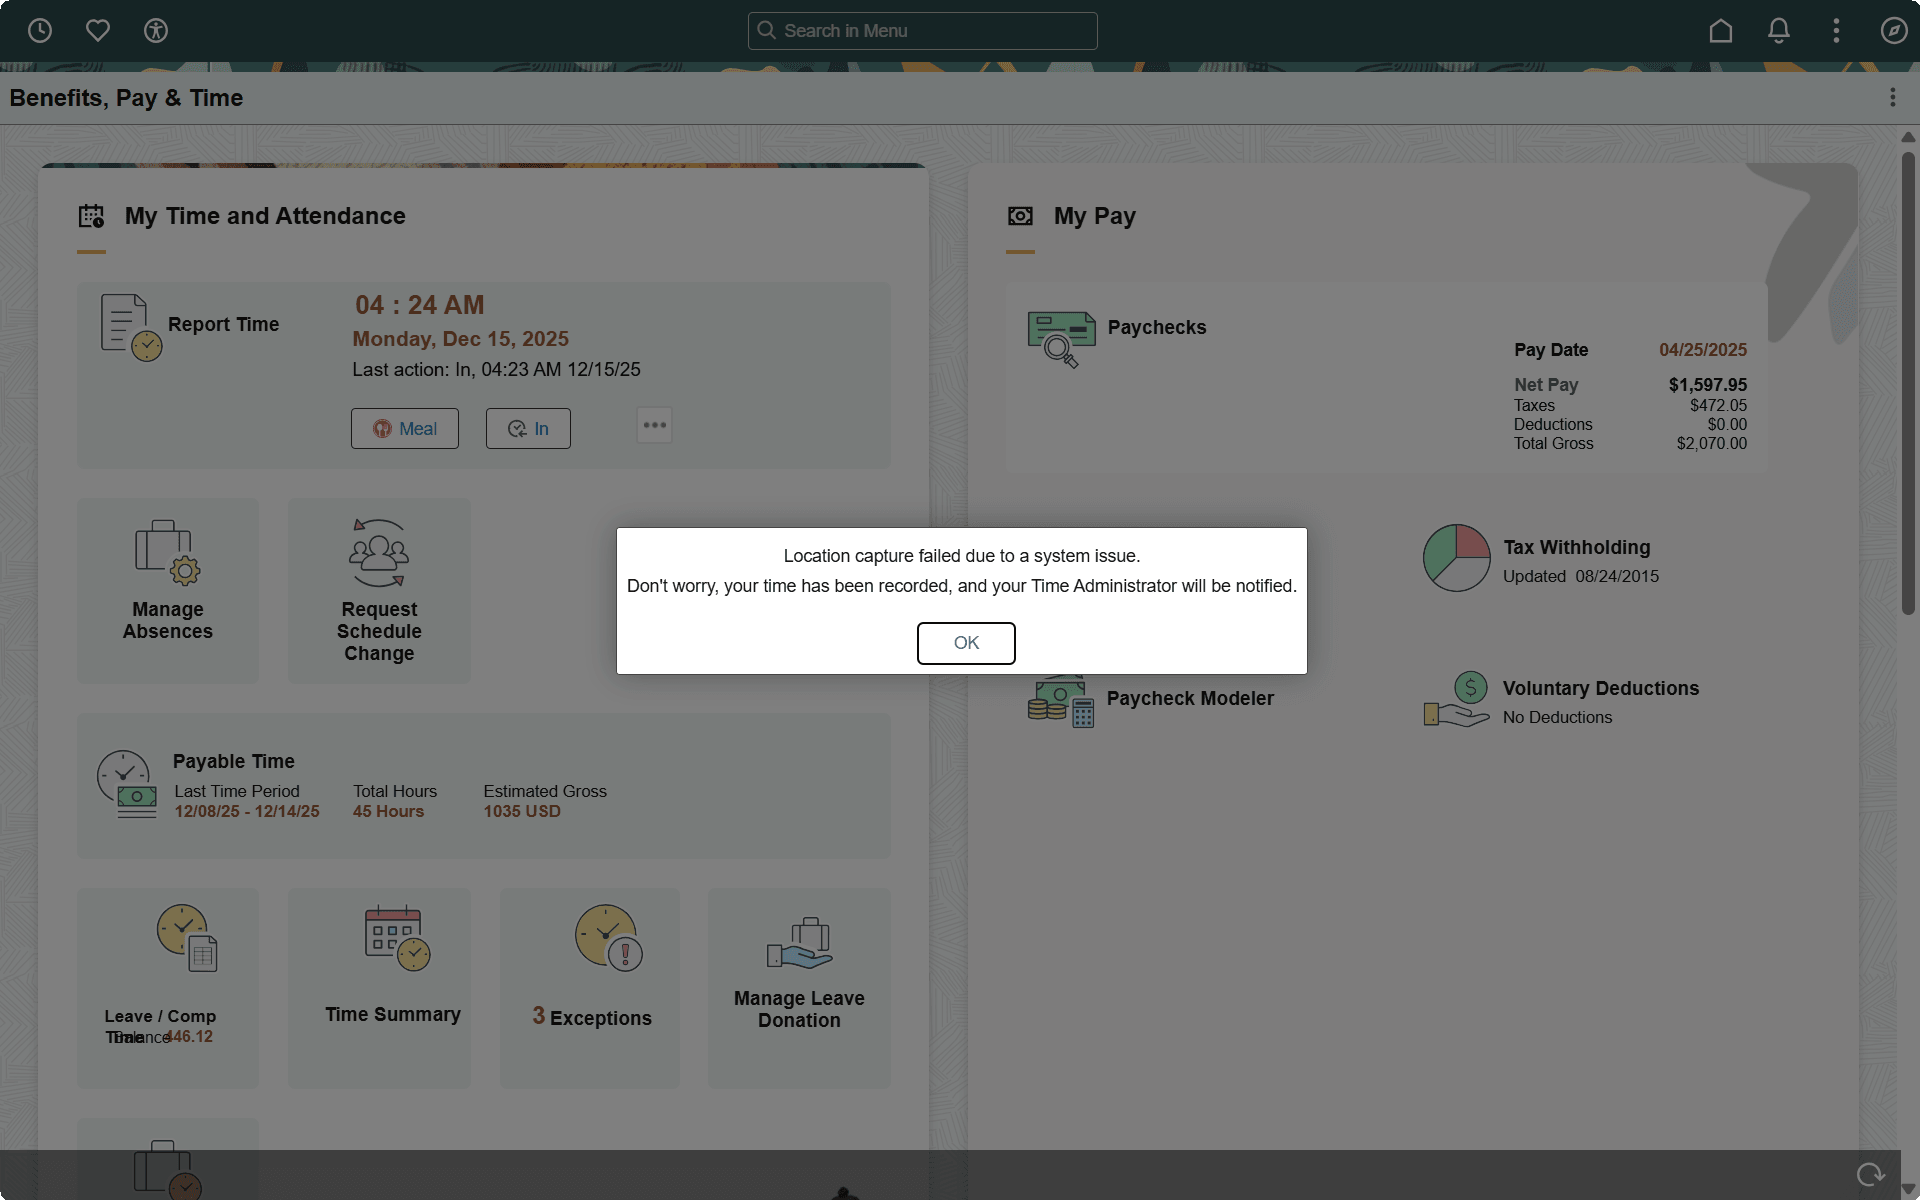The height and width of the screenshot is (1200, 1920).
Task: Open NavBar compass icon
Action: point(1893,31)
